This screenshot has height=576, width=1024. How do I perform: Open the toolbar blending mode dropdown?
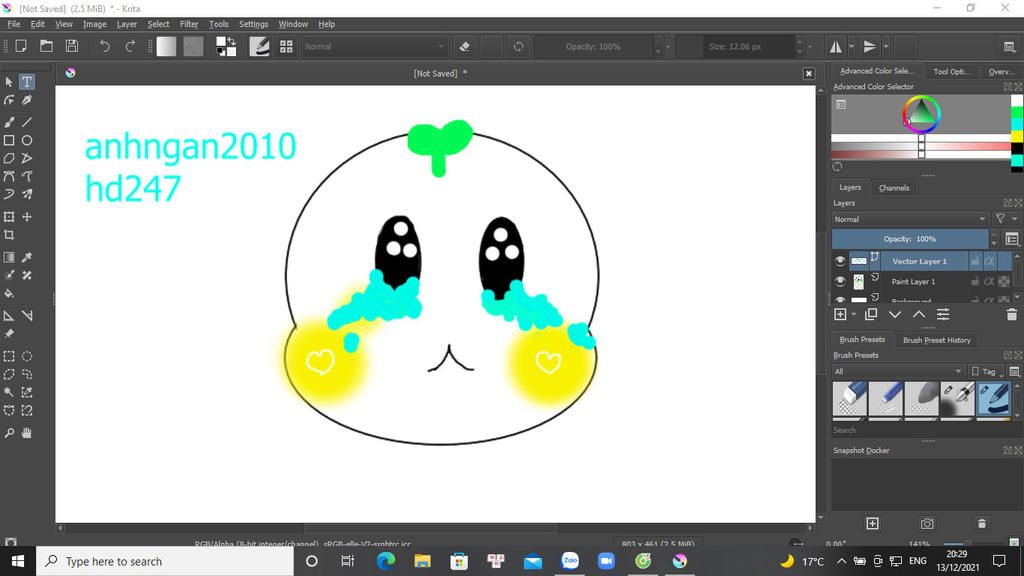pyautogui.click(x=374, y=46)
